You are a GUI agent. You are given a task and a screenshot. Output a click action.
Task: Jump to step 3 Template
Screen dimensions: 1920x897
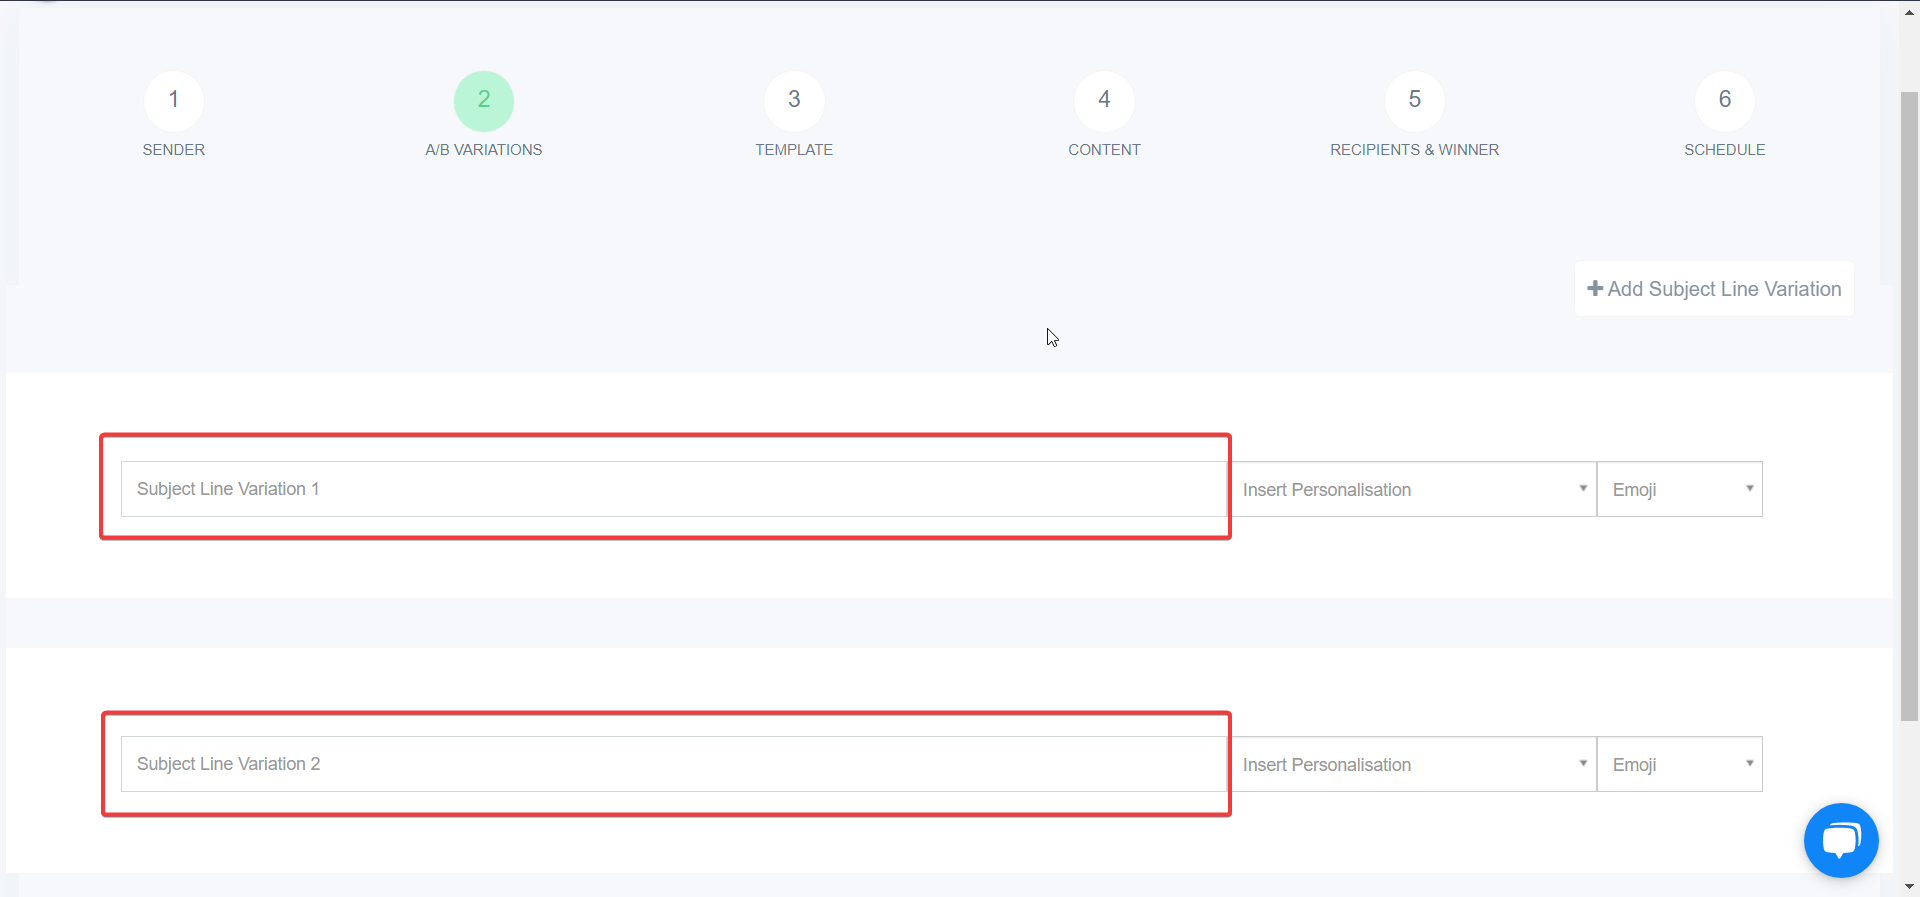pos(794,100)
